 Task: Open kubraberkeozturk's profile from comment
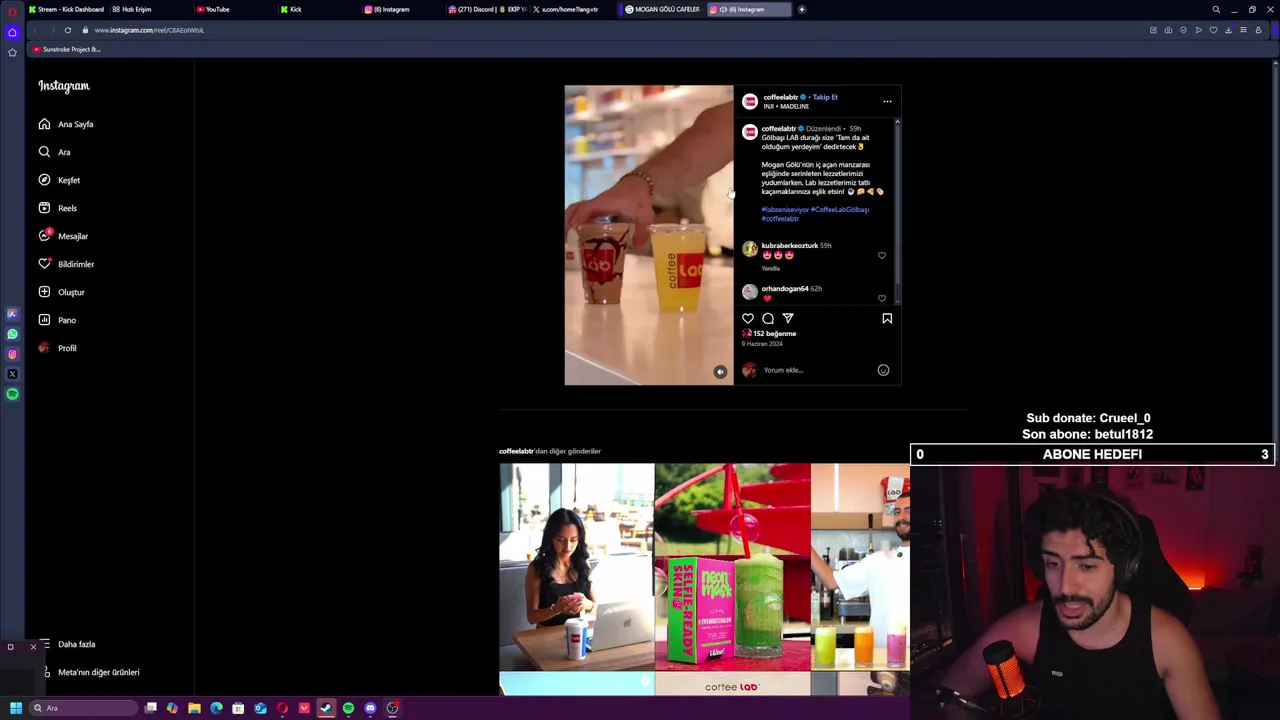coord(790,245)
